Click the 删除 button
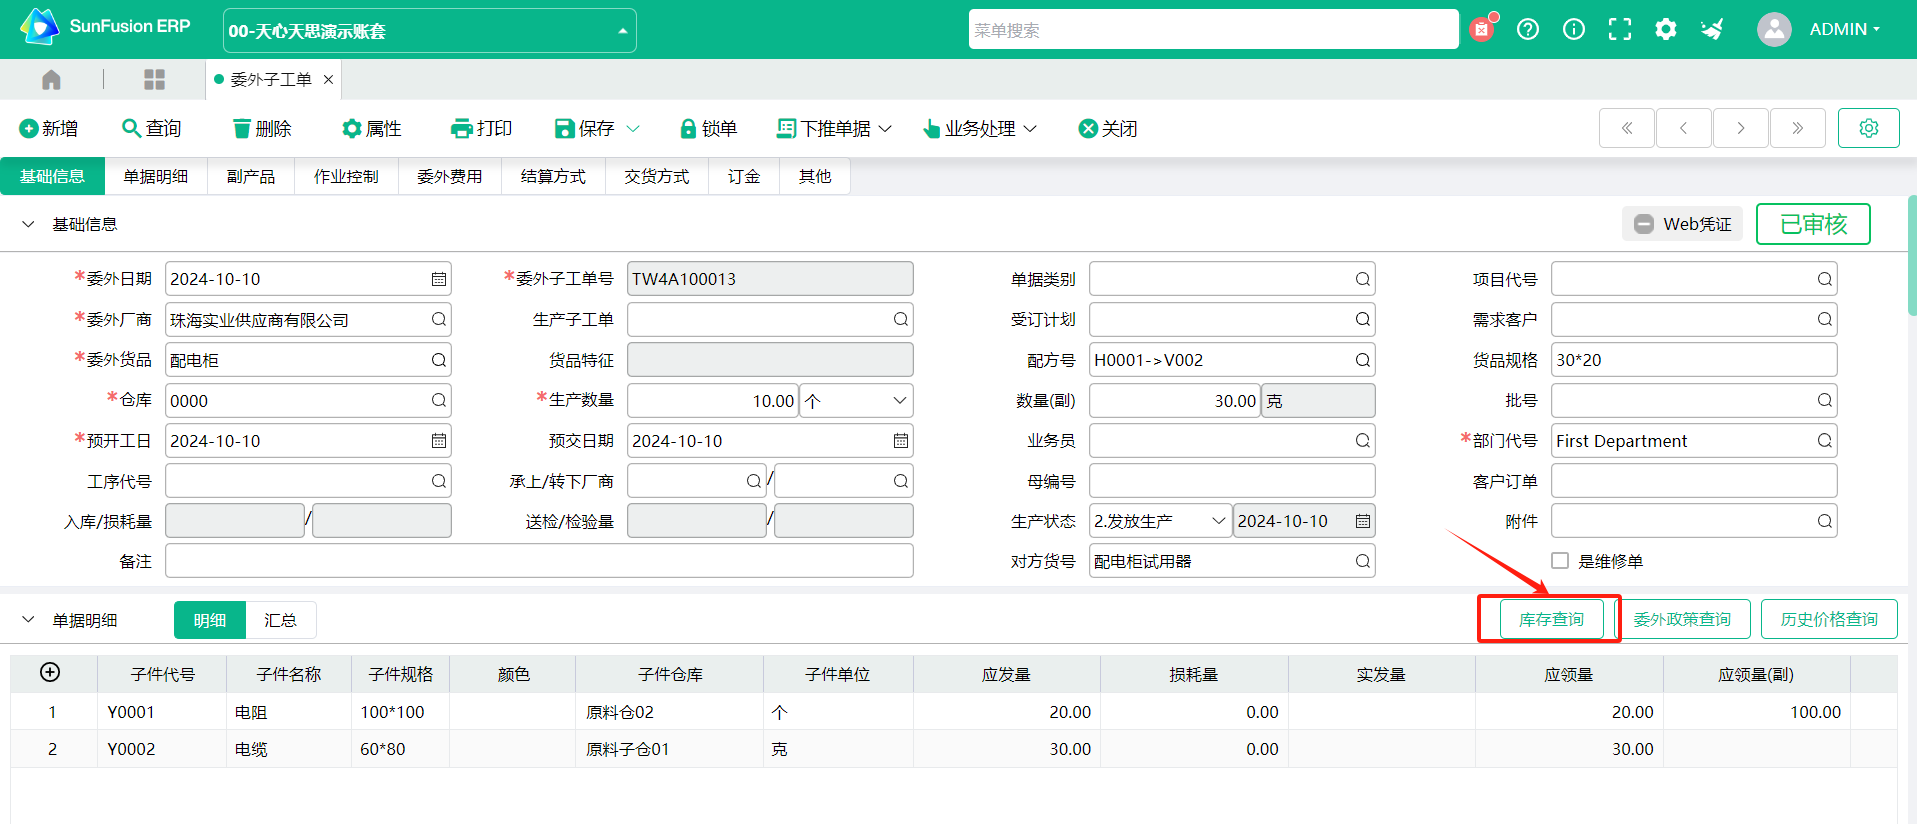This screenshot has width=1917, height=824. (x=262, y=129)
